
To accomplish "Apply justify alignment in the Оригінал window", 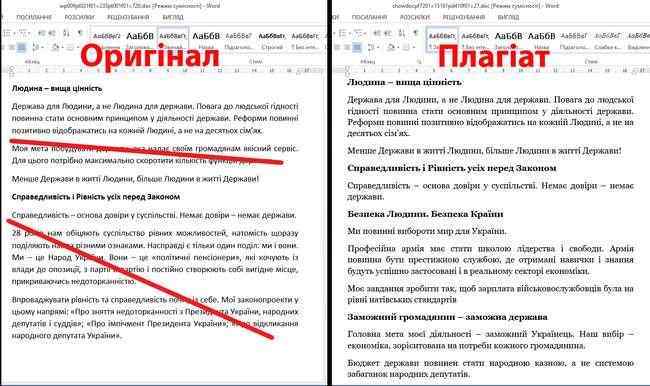I will (x=21, y=47).
